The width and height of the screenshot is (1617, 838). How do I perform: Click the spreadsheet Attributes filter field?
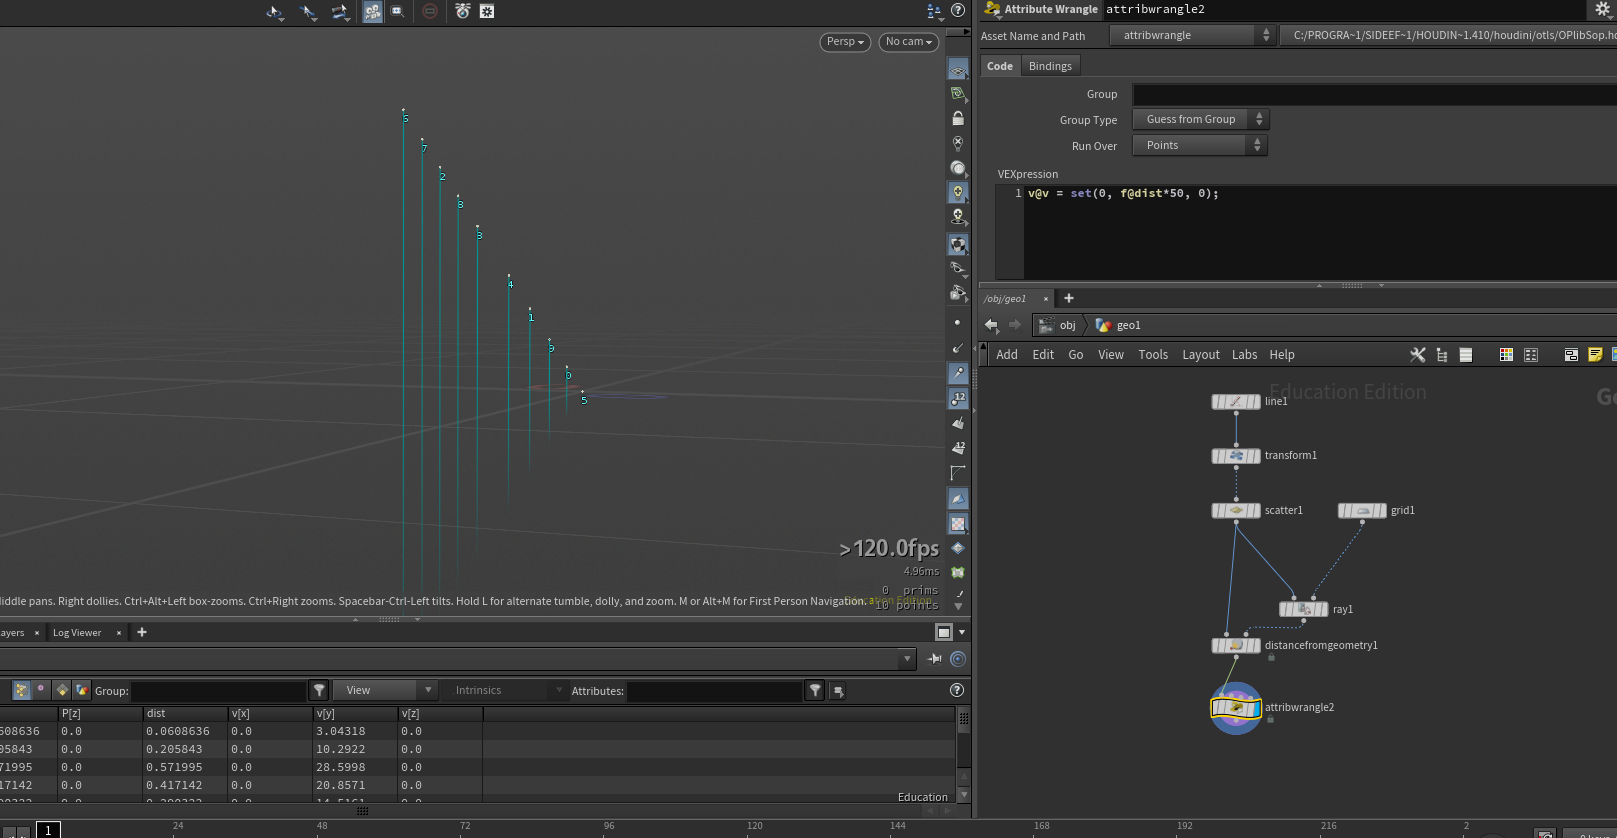(x=714, y=691)
